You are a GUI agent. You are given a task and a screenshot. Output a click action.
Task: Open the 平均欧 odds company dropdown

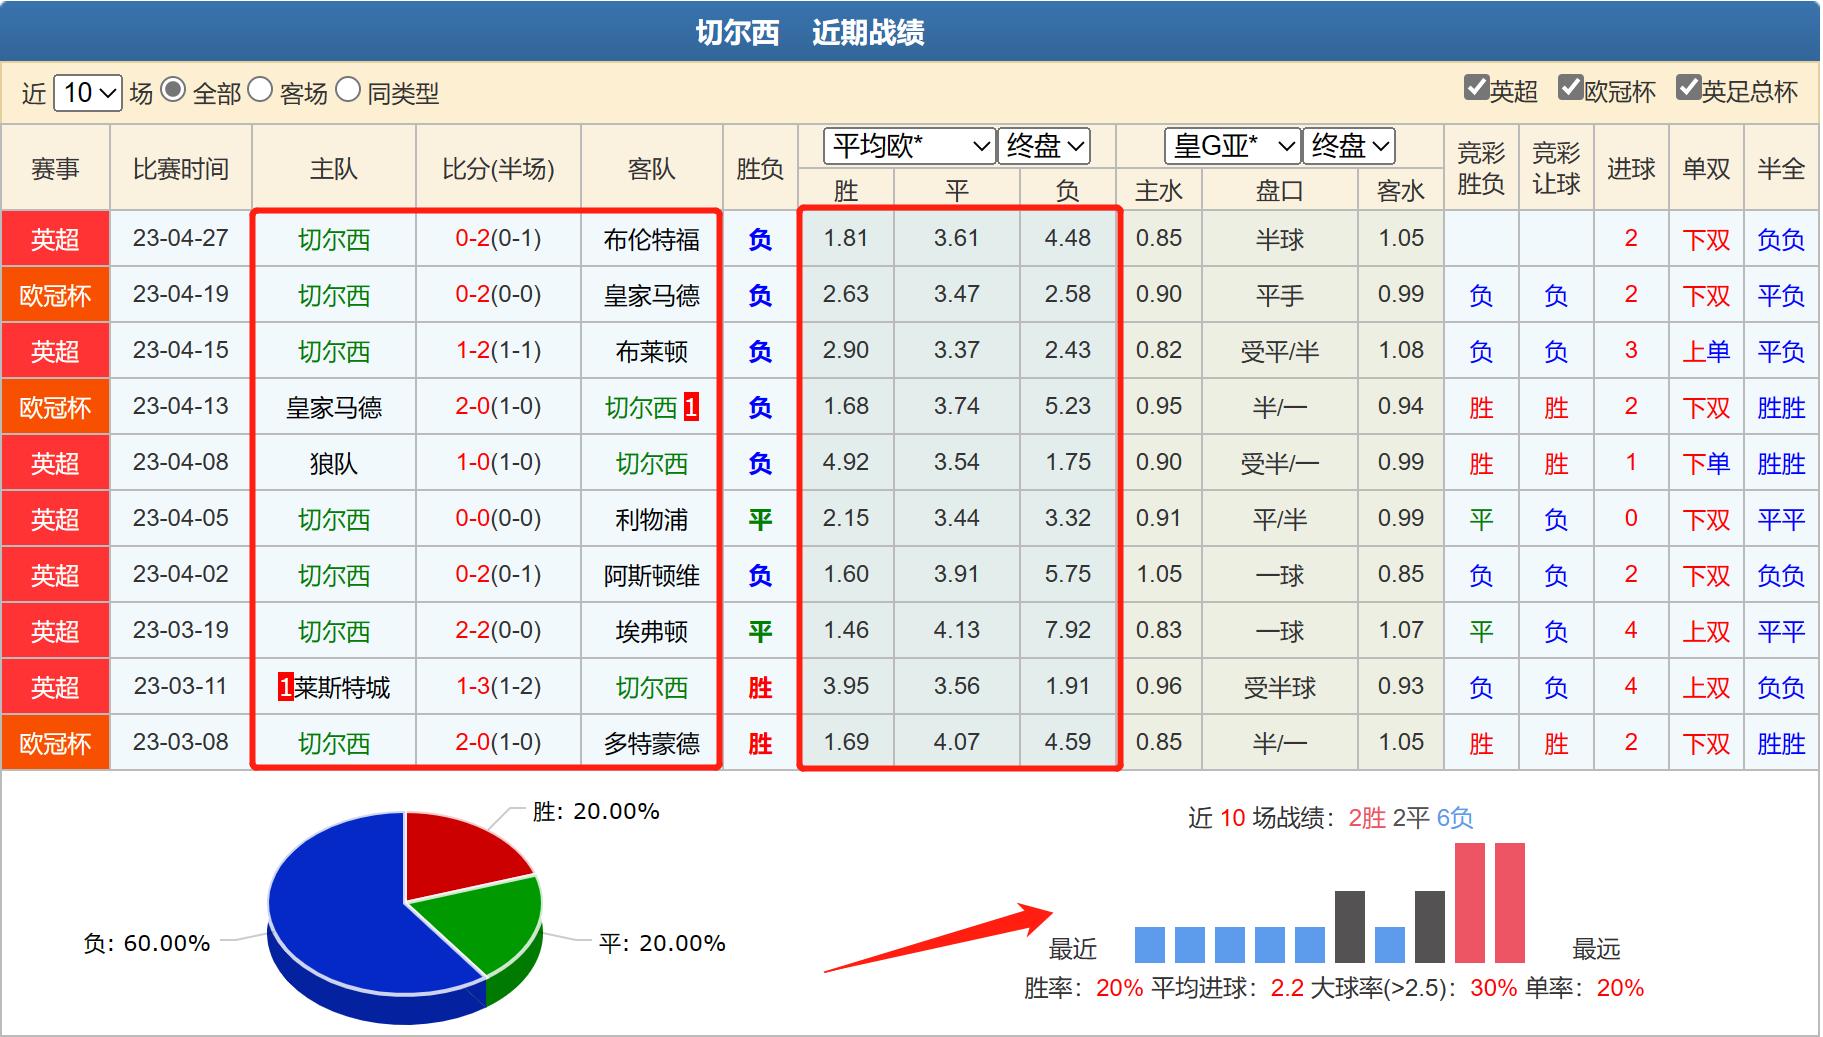[908, 146]
